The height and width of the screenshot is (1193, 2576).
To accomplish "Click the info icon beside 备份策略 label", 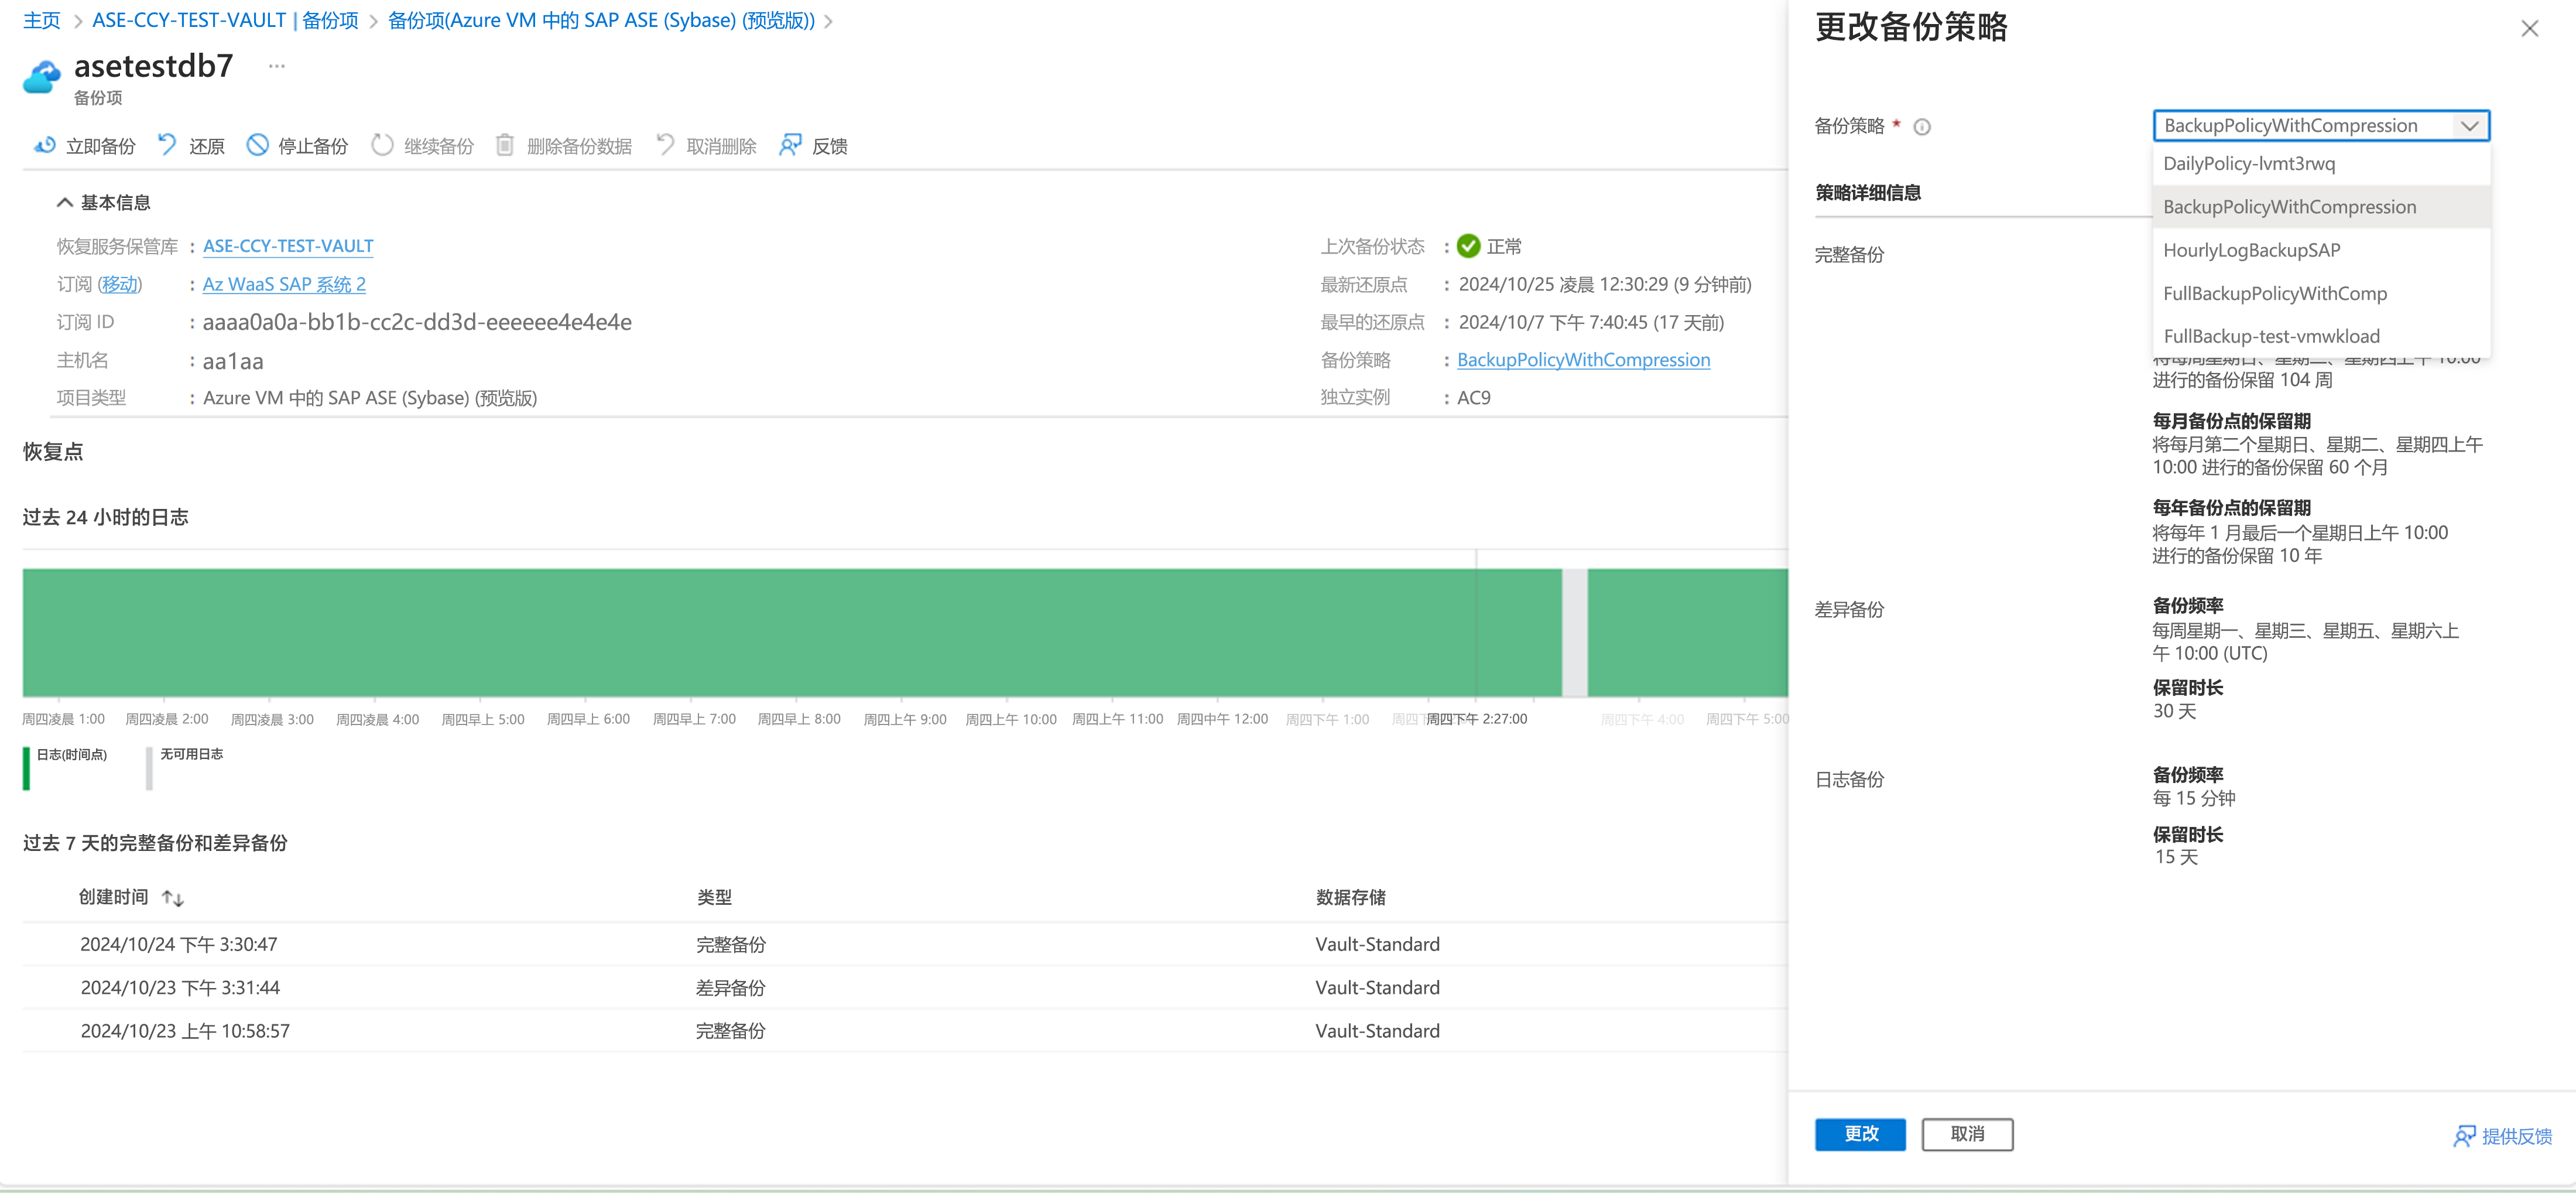I will tap(1921, 127).
